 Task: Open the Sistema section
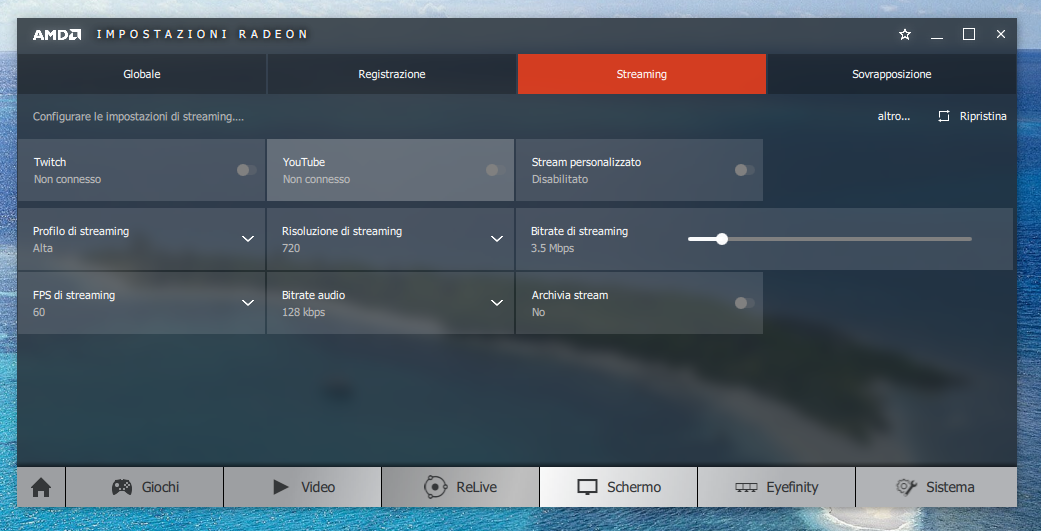click(936, 487)
